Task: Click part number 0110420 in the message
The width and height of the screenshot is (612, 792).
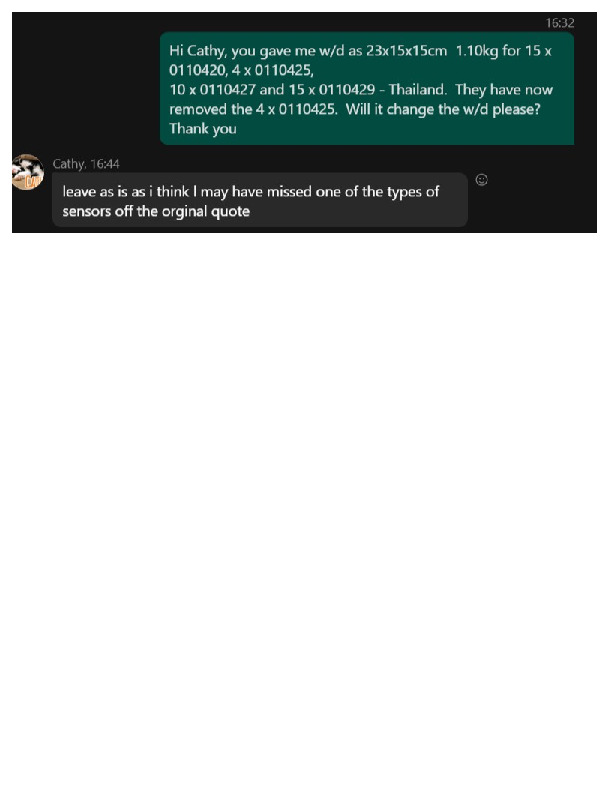Action: pyautogui.click(x=198, y=71)
